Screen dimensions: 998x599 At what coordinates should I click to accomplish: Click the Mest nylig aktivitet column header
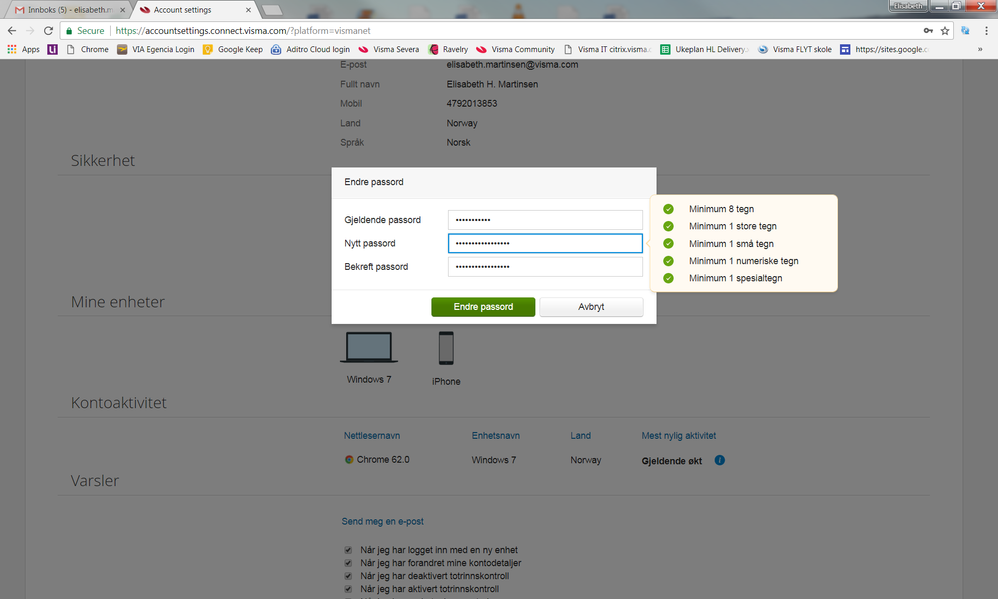tap(678, 435)
